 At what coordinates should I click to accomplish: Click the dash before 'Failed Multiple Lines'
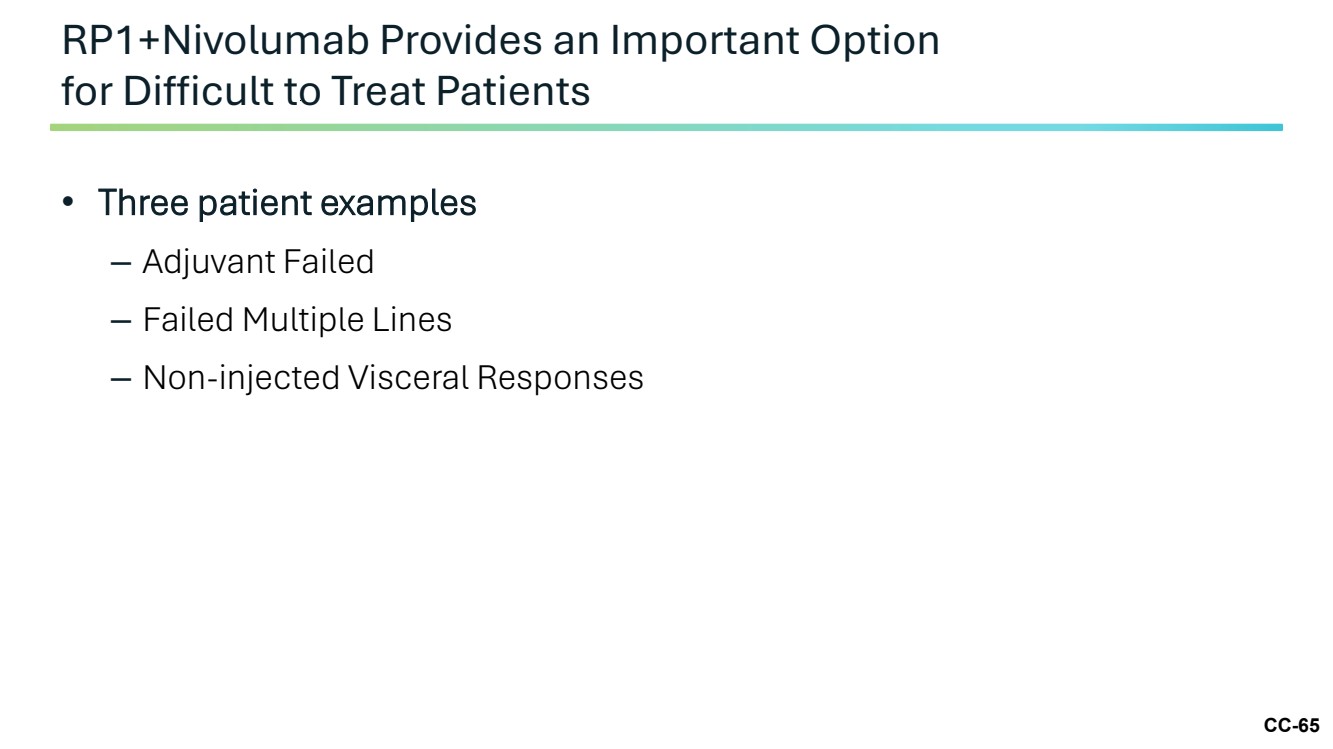point(121,322)
